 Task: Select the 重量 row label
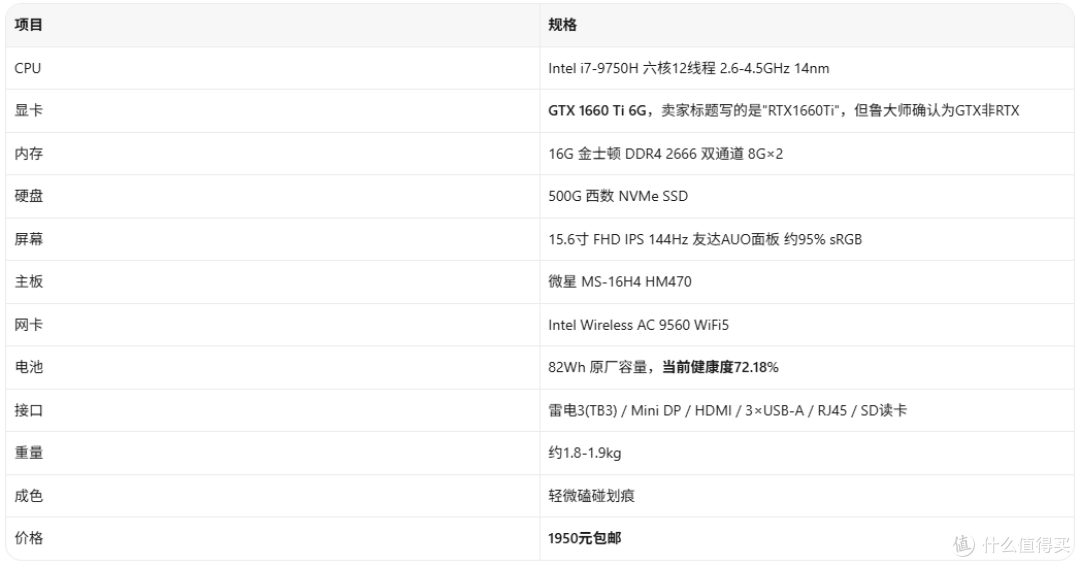(28, 453)
